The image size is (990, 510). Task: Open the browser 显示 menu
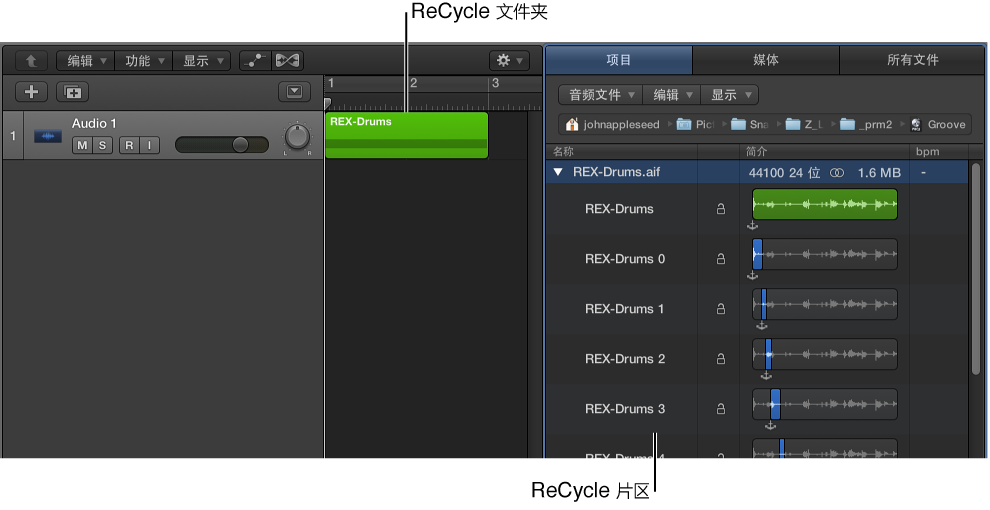[729, 95]
